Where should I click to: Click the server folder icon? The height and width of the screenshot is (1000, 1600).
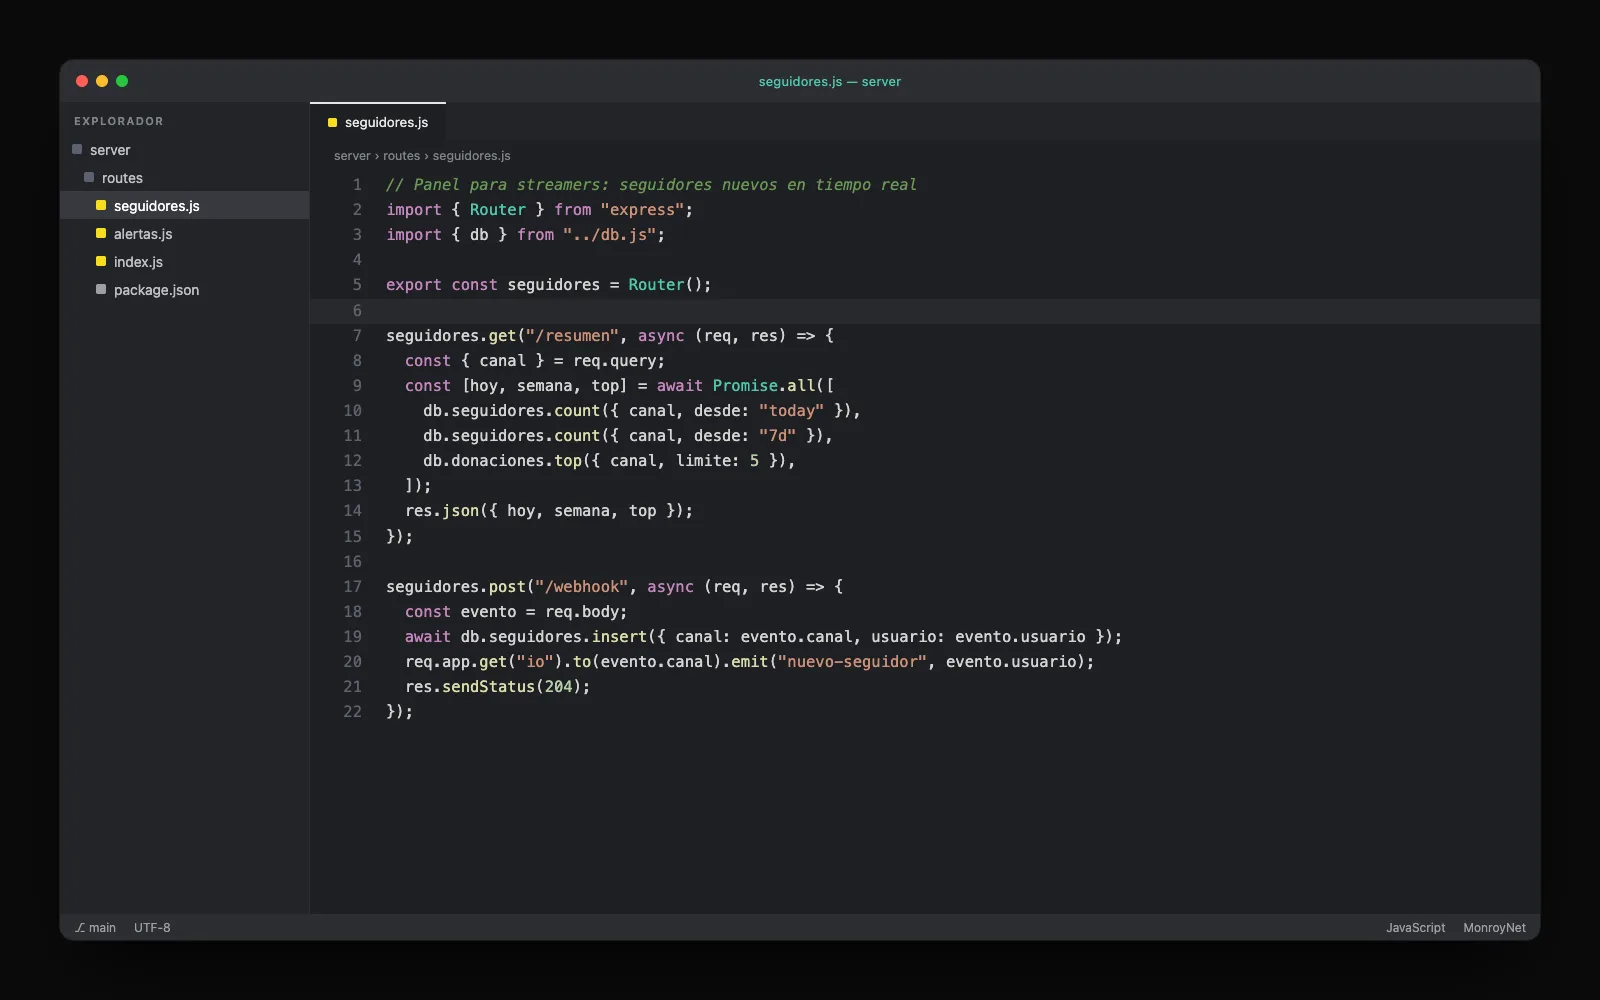pyautogui.click(x=77, y=150)
